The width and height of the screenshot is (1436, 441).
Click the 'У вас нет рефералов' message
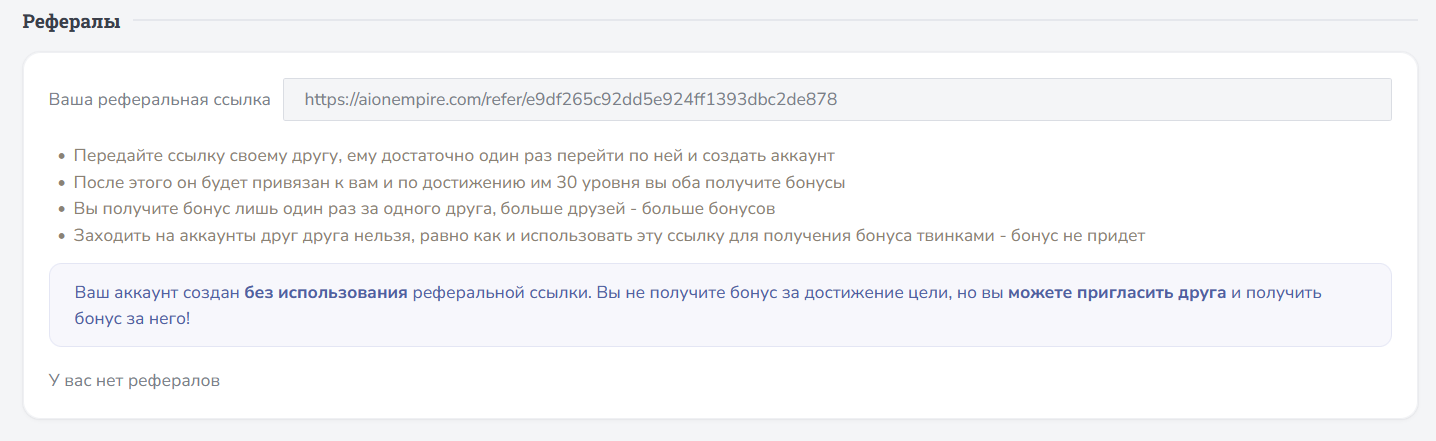pos(133,380)
